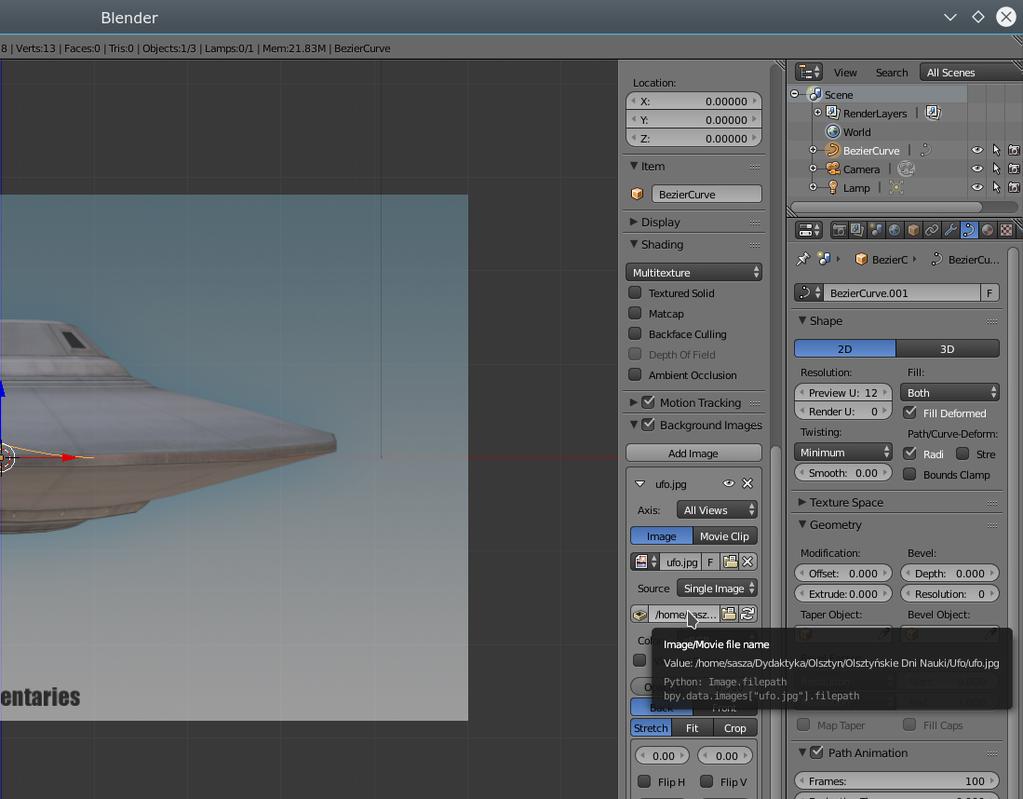Hide Lamp using its eye icon
The width and height of the screenshot is (1023, 799).
[x=977, y=187]
